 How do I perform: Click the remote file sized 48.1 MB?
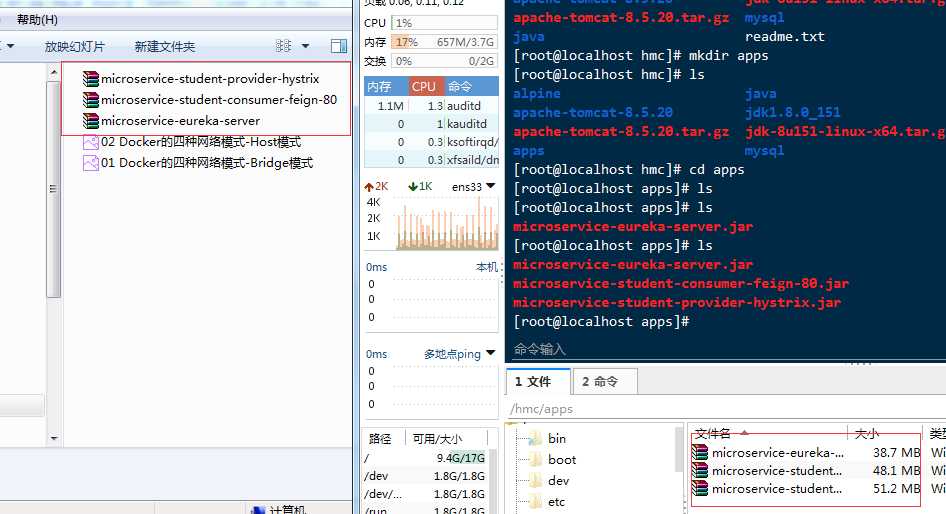coord(805,471)
